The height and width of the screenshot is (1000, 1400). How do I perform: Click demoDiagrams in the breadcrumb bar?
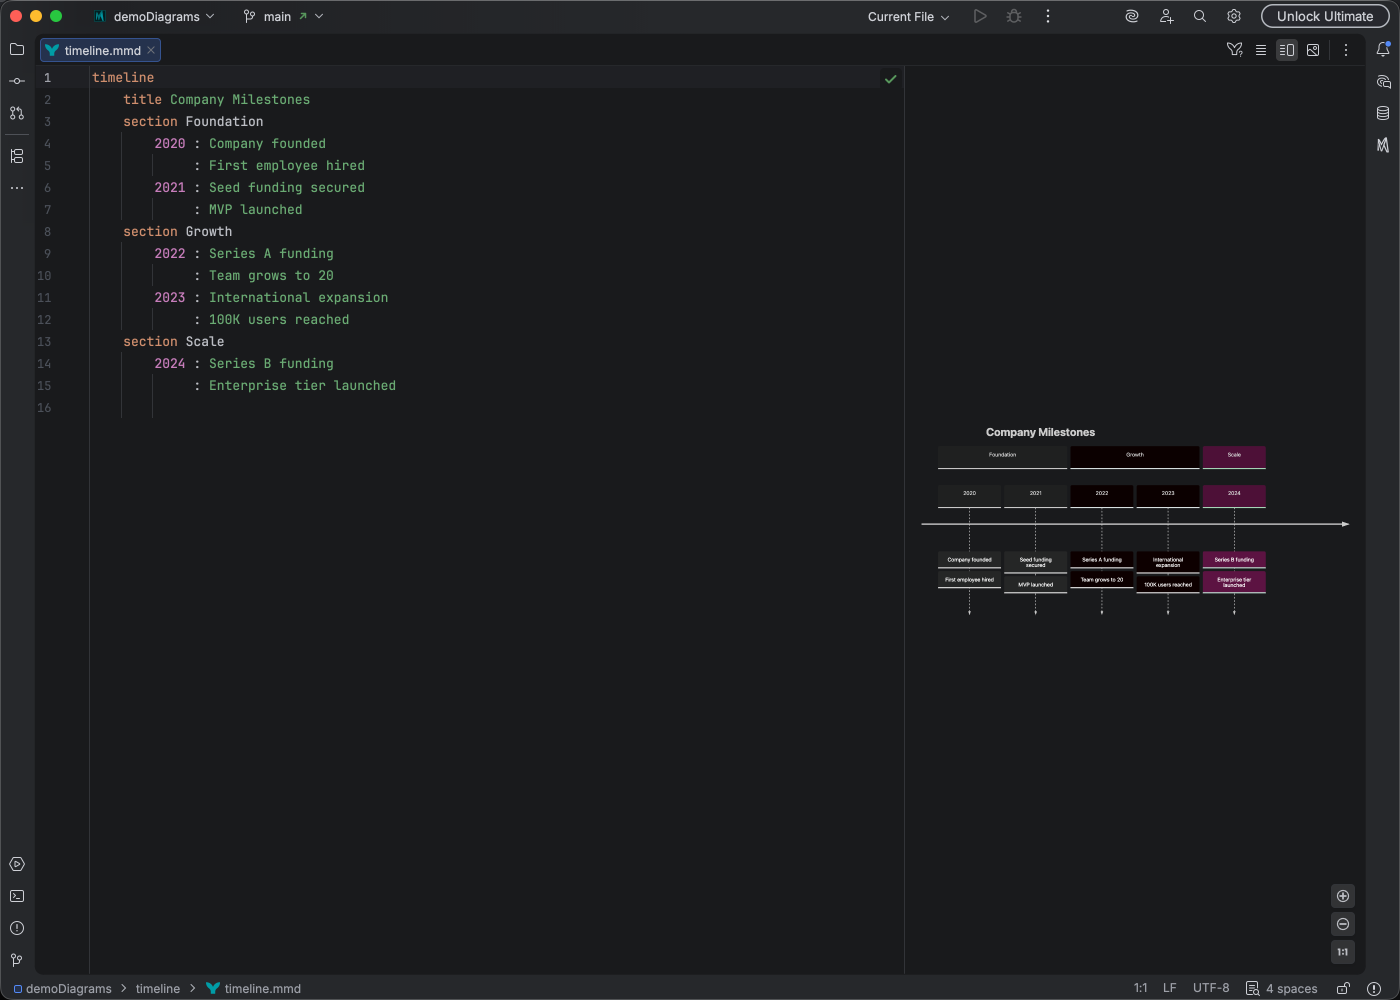click(68, 988)
